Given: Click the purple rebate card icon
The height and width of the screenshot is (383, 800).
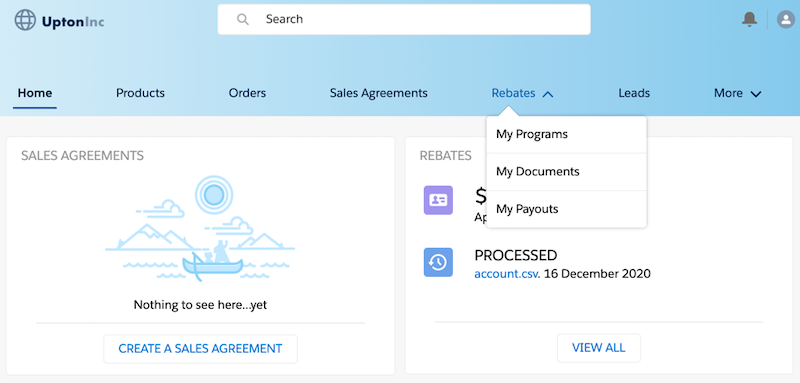Looking at the screenshot, I should pos(438,200).
